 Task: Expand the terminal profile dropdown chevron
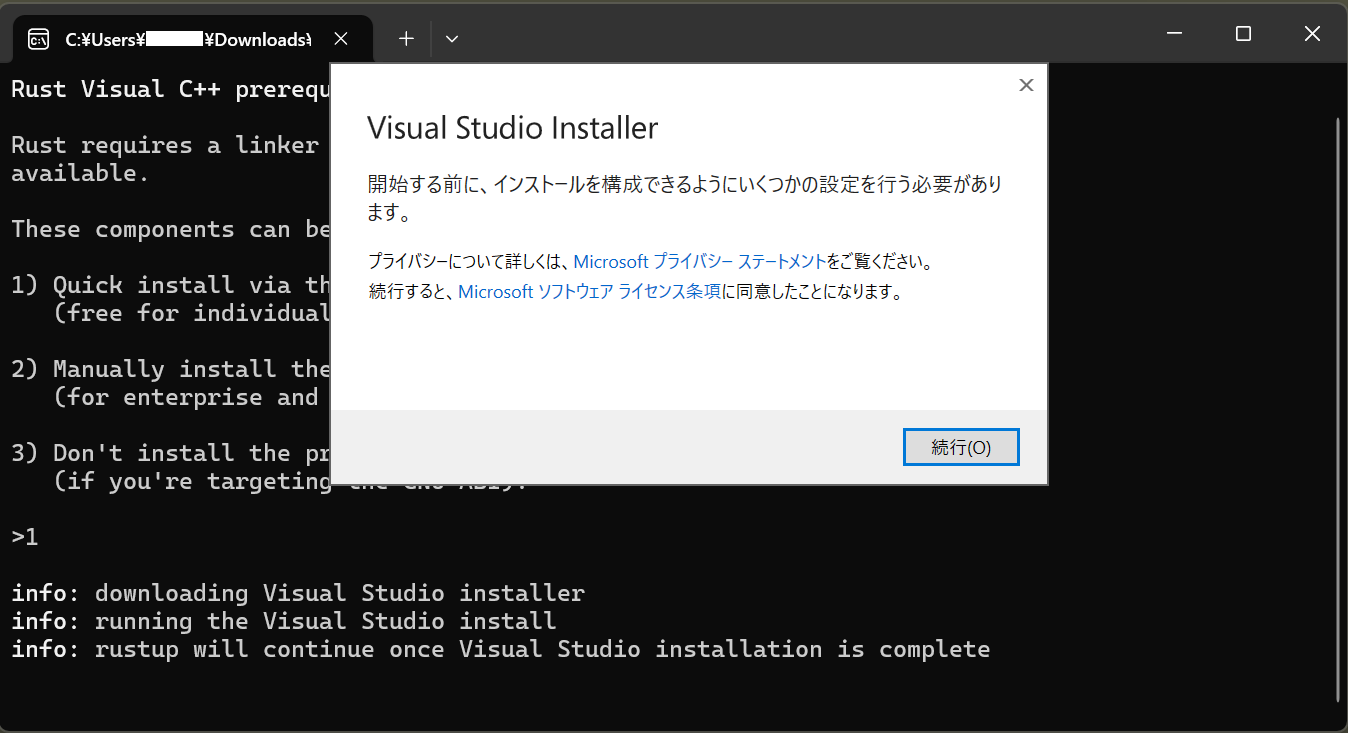(452, 39)
